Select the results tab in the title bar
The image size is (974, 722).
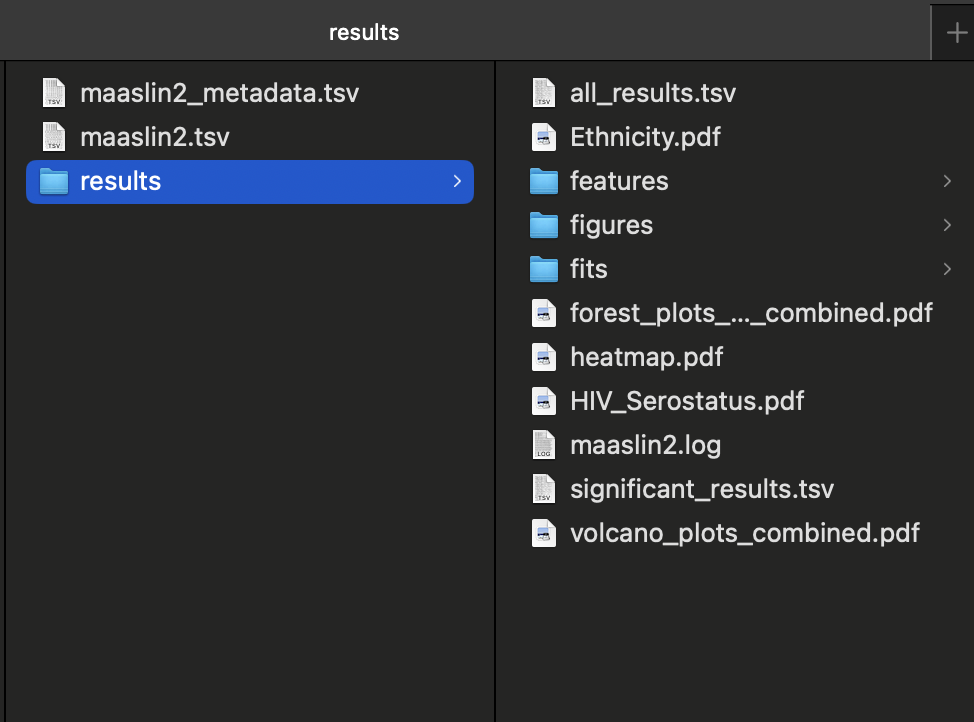click(364, 32)
